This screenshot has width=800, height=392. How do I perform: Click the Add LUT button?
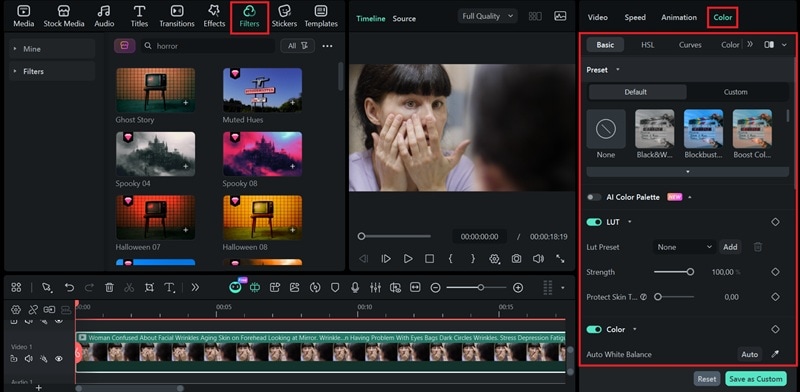(x=730, y=247)
